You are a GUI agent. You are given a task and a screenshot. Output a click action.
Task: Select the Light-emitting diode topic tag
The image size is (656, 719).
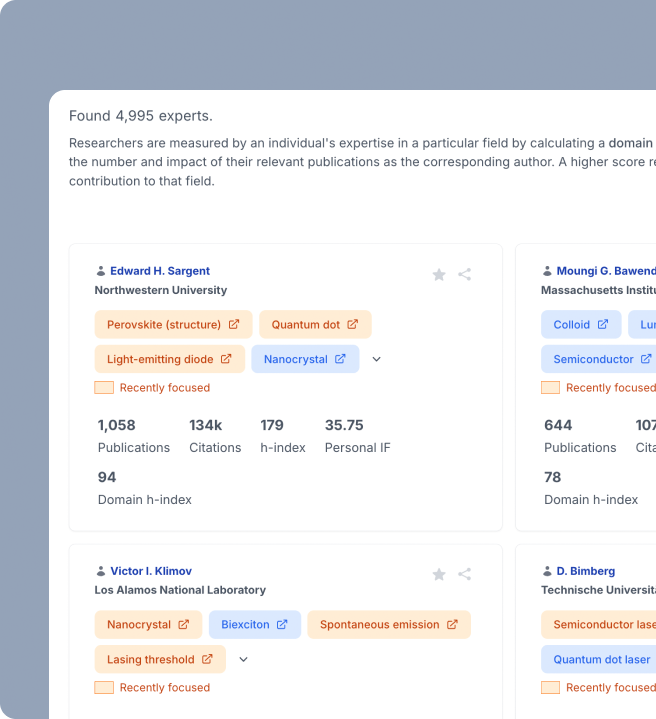click(x=170, y=359)
